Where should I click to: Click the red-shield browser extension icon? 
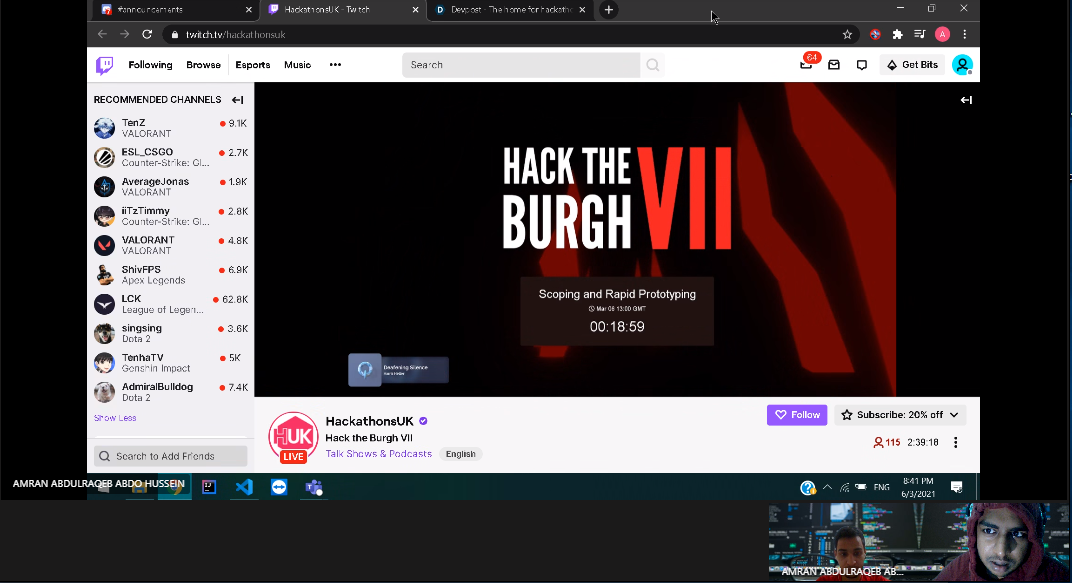click(875, 34)
